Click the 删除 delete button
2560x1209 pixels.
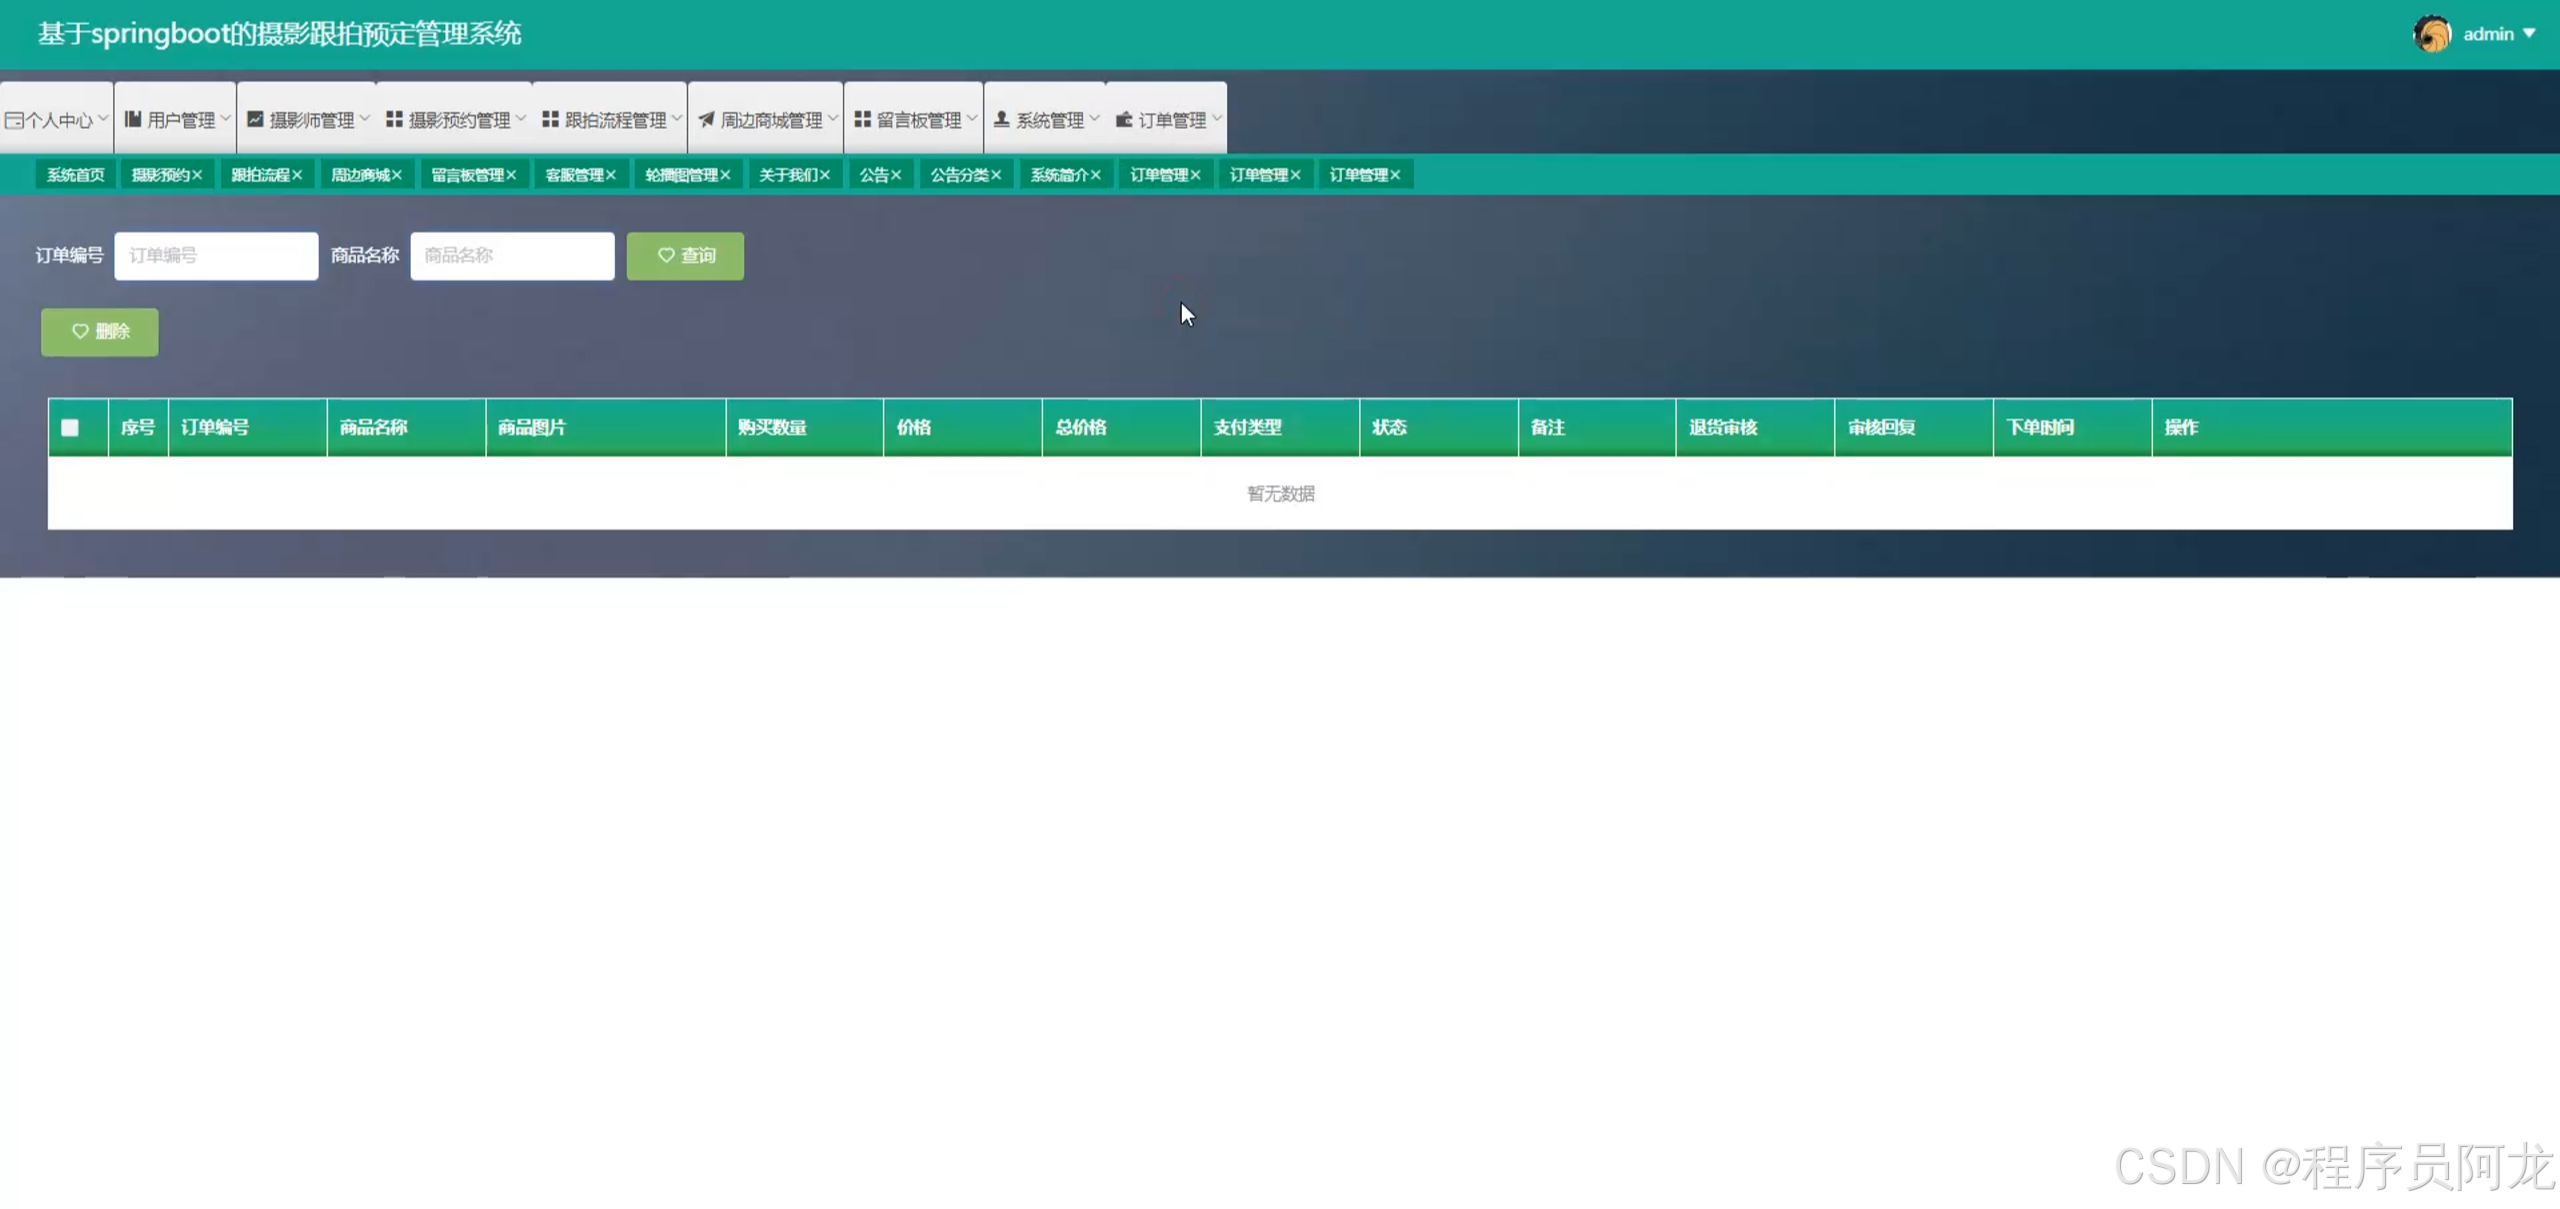pos(99,332)
